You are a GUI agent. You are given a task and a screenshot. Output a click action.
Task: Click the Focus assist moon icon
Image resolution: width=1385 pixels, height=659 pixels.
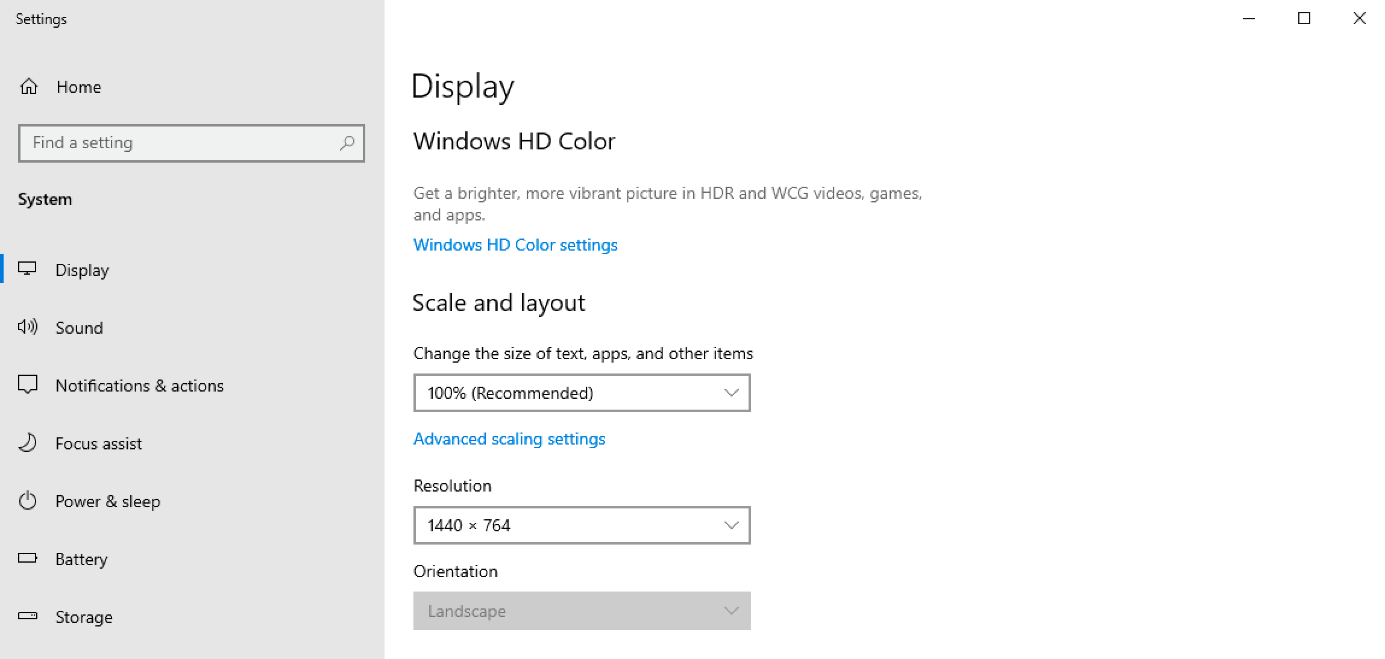[x=28, y=443]
